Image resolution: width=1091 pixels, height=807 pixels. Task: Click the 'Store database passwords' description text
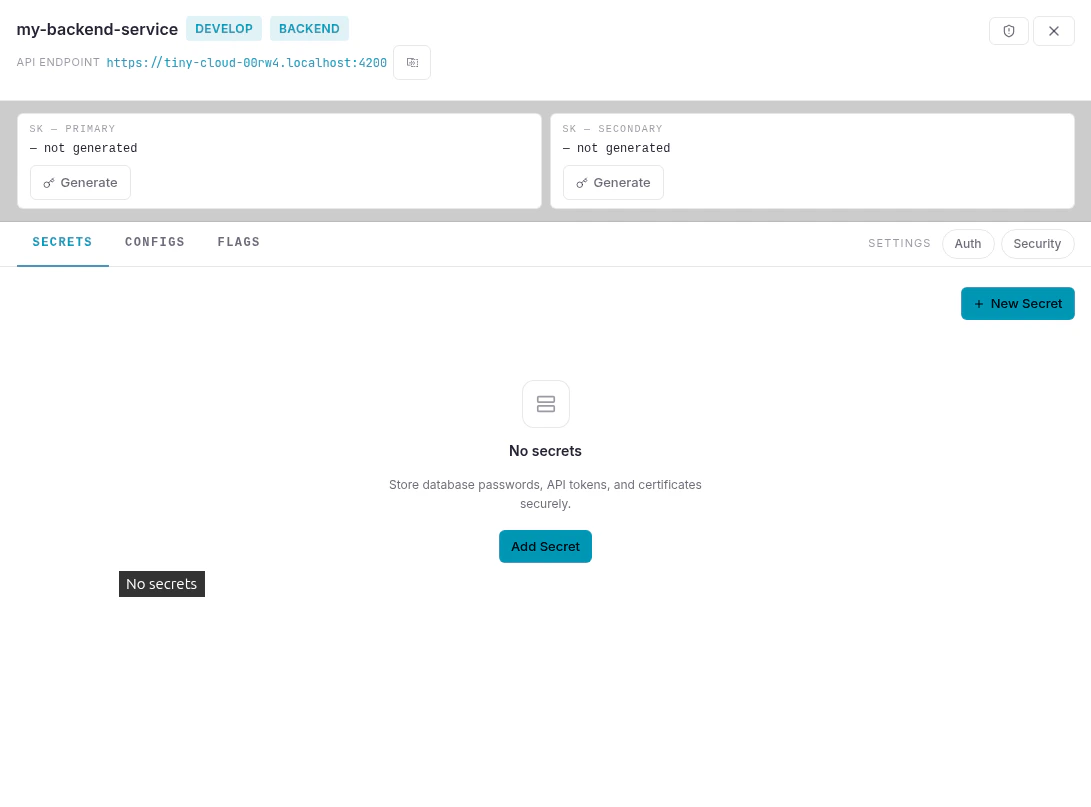[545, 494]
